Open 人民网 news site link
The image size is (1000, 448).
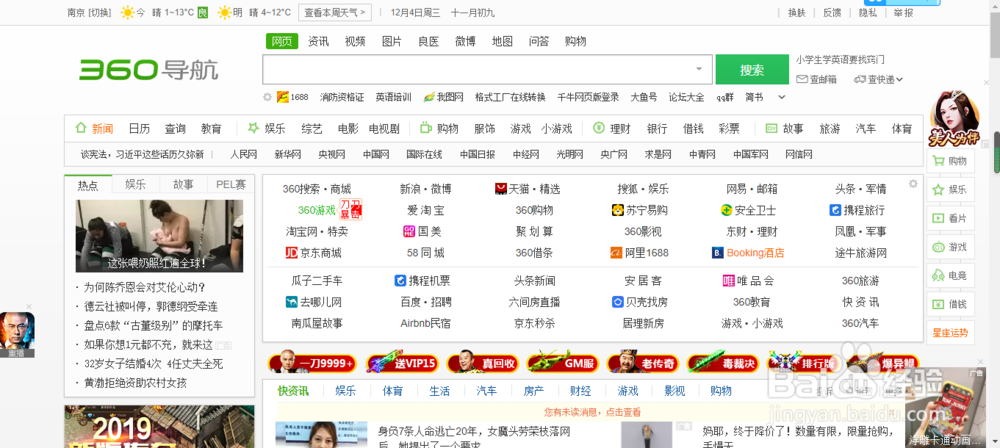click(244, 154)
